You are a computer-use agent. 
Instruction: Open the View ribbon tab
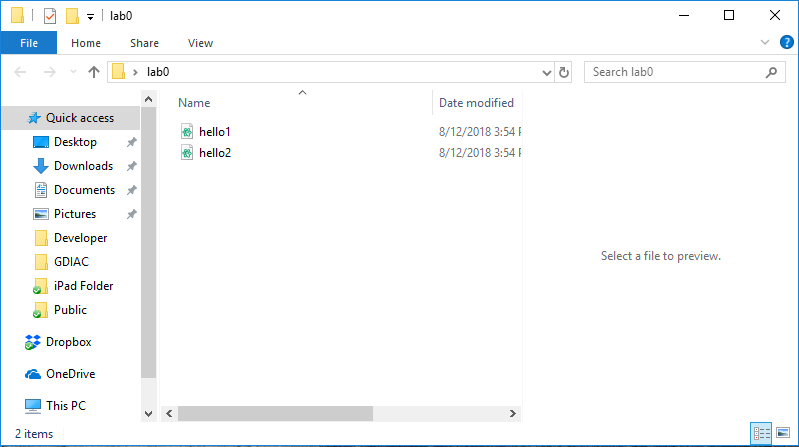pos(200,43)
